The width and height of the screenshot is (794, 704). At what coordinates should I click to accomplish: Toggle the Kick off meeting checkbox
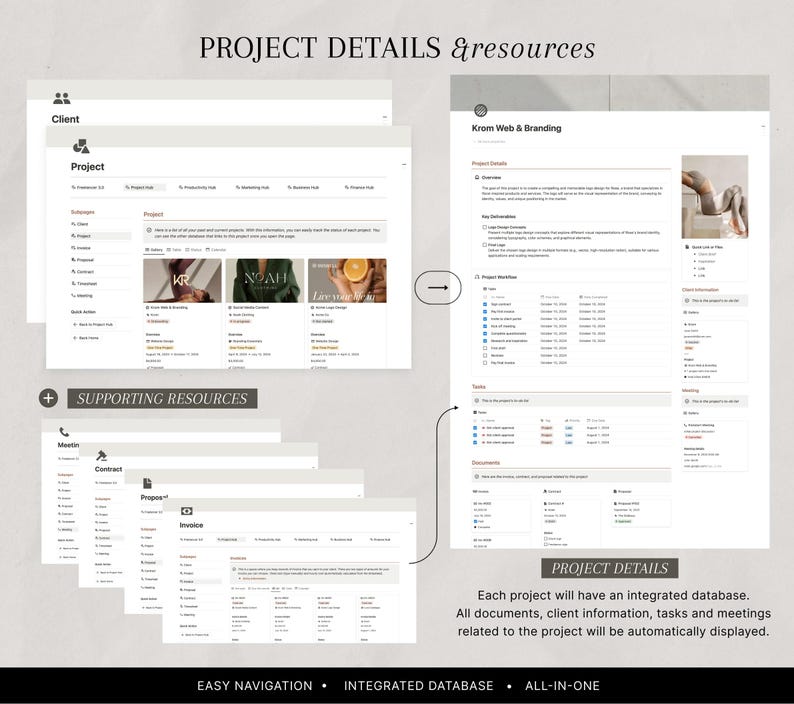[x=485, y=326]
